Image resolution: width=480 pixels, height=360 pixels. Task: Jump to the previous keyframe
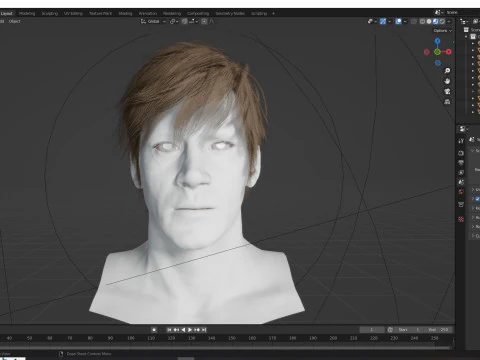click(176, 330)
